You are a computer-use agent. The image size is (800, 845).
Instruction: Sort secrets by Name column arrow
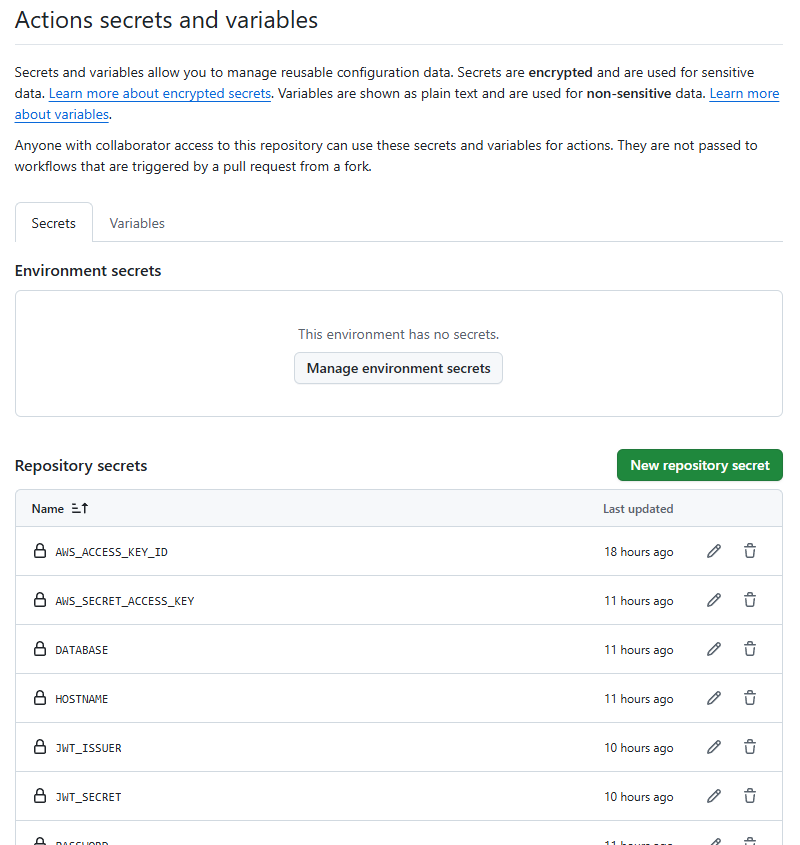[80, 509]
